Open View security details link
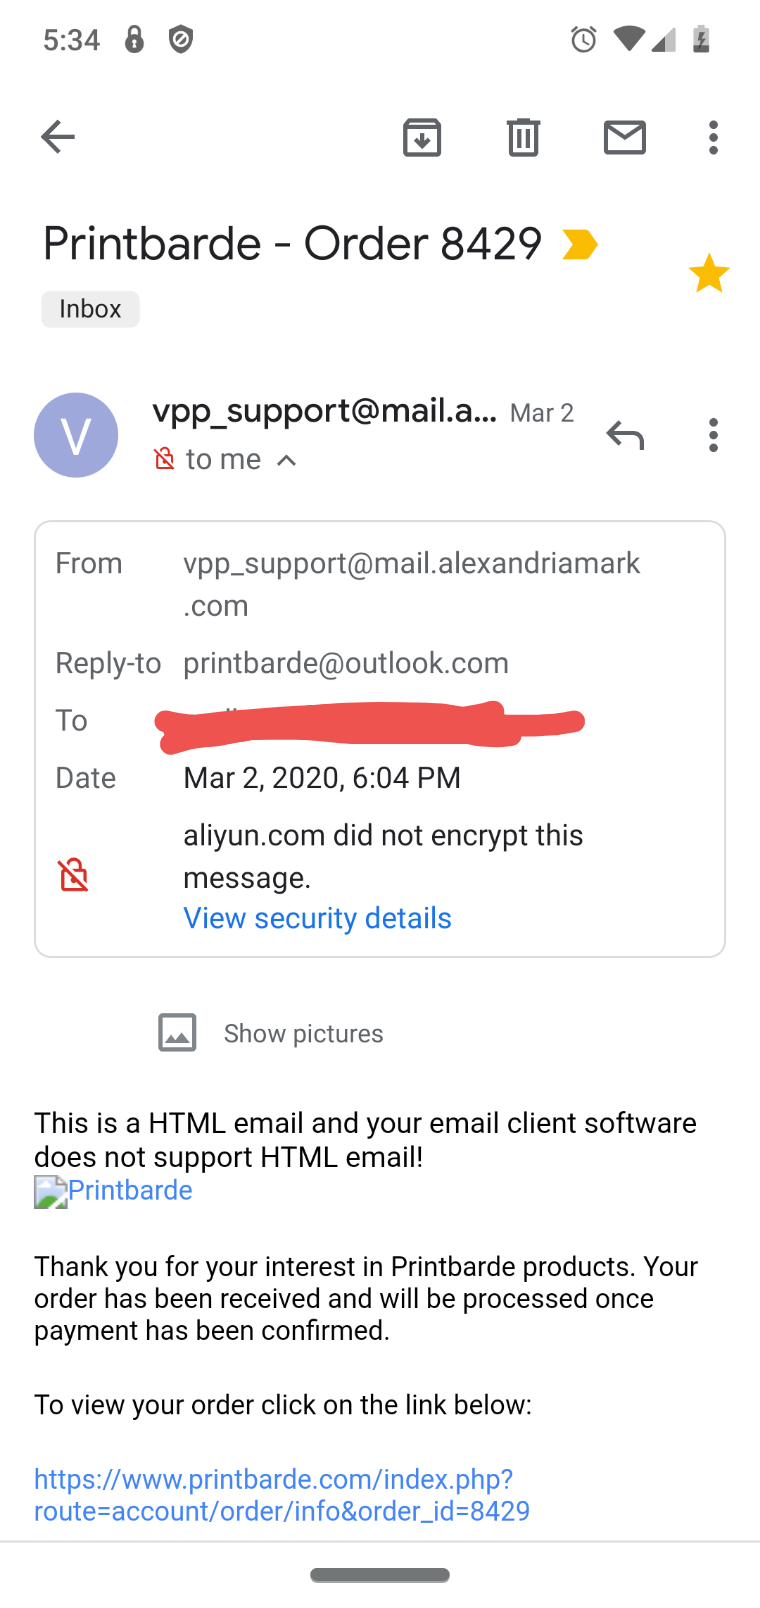The height and width of the screenshot is (1608, 760). (x=317, y=918)
